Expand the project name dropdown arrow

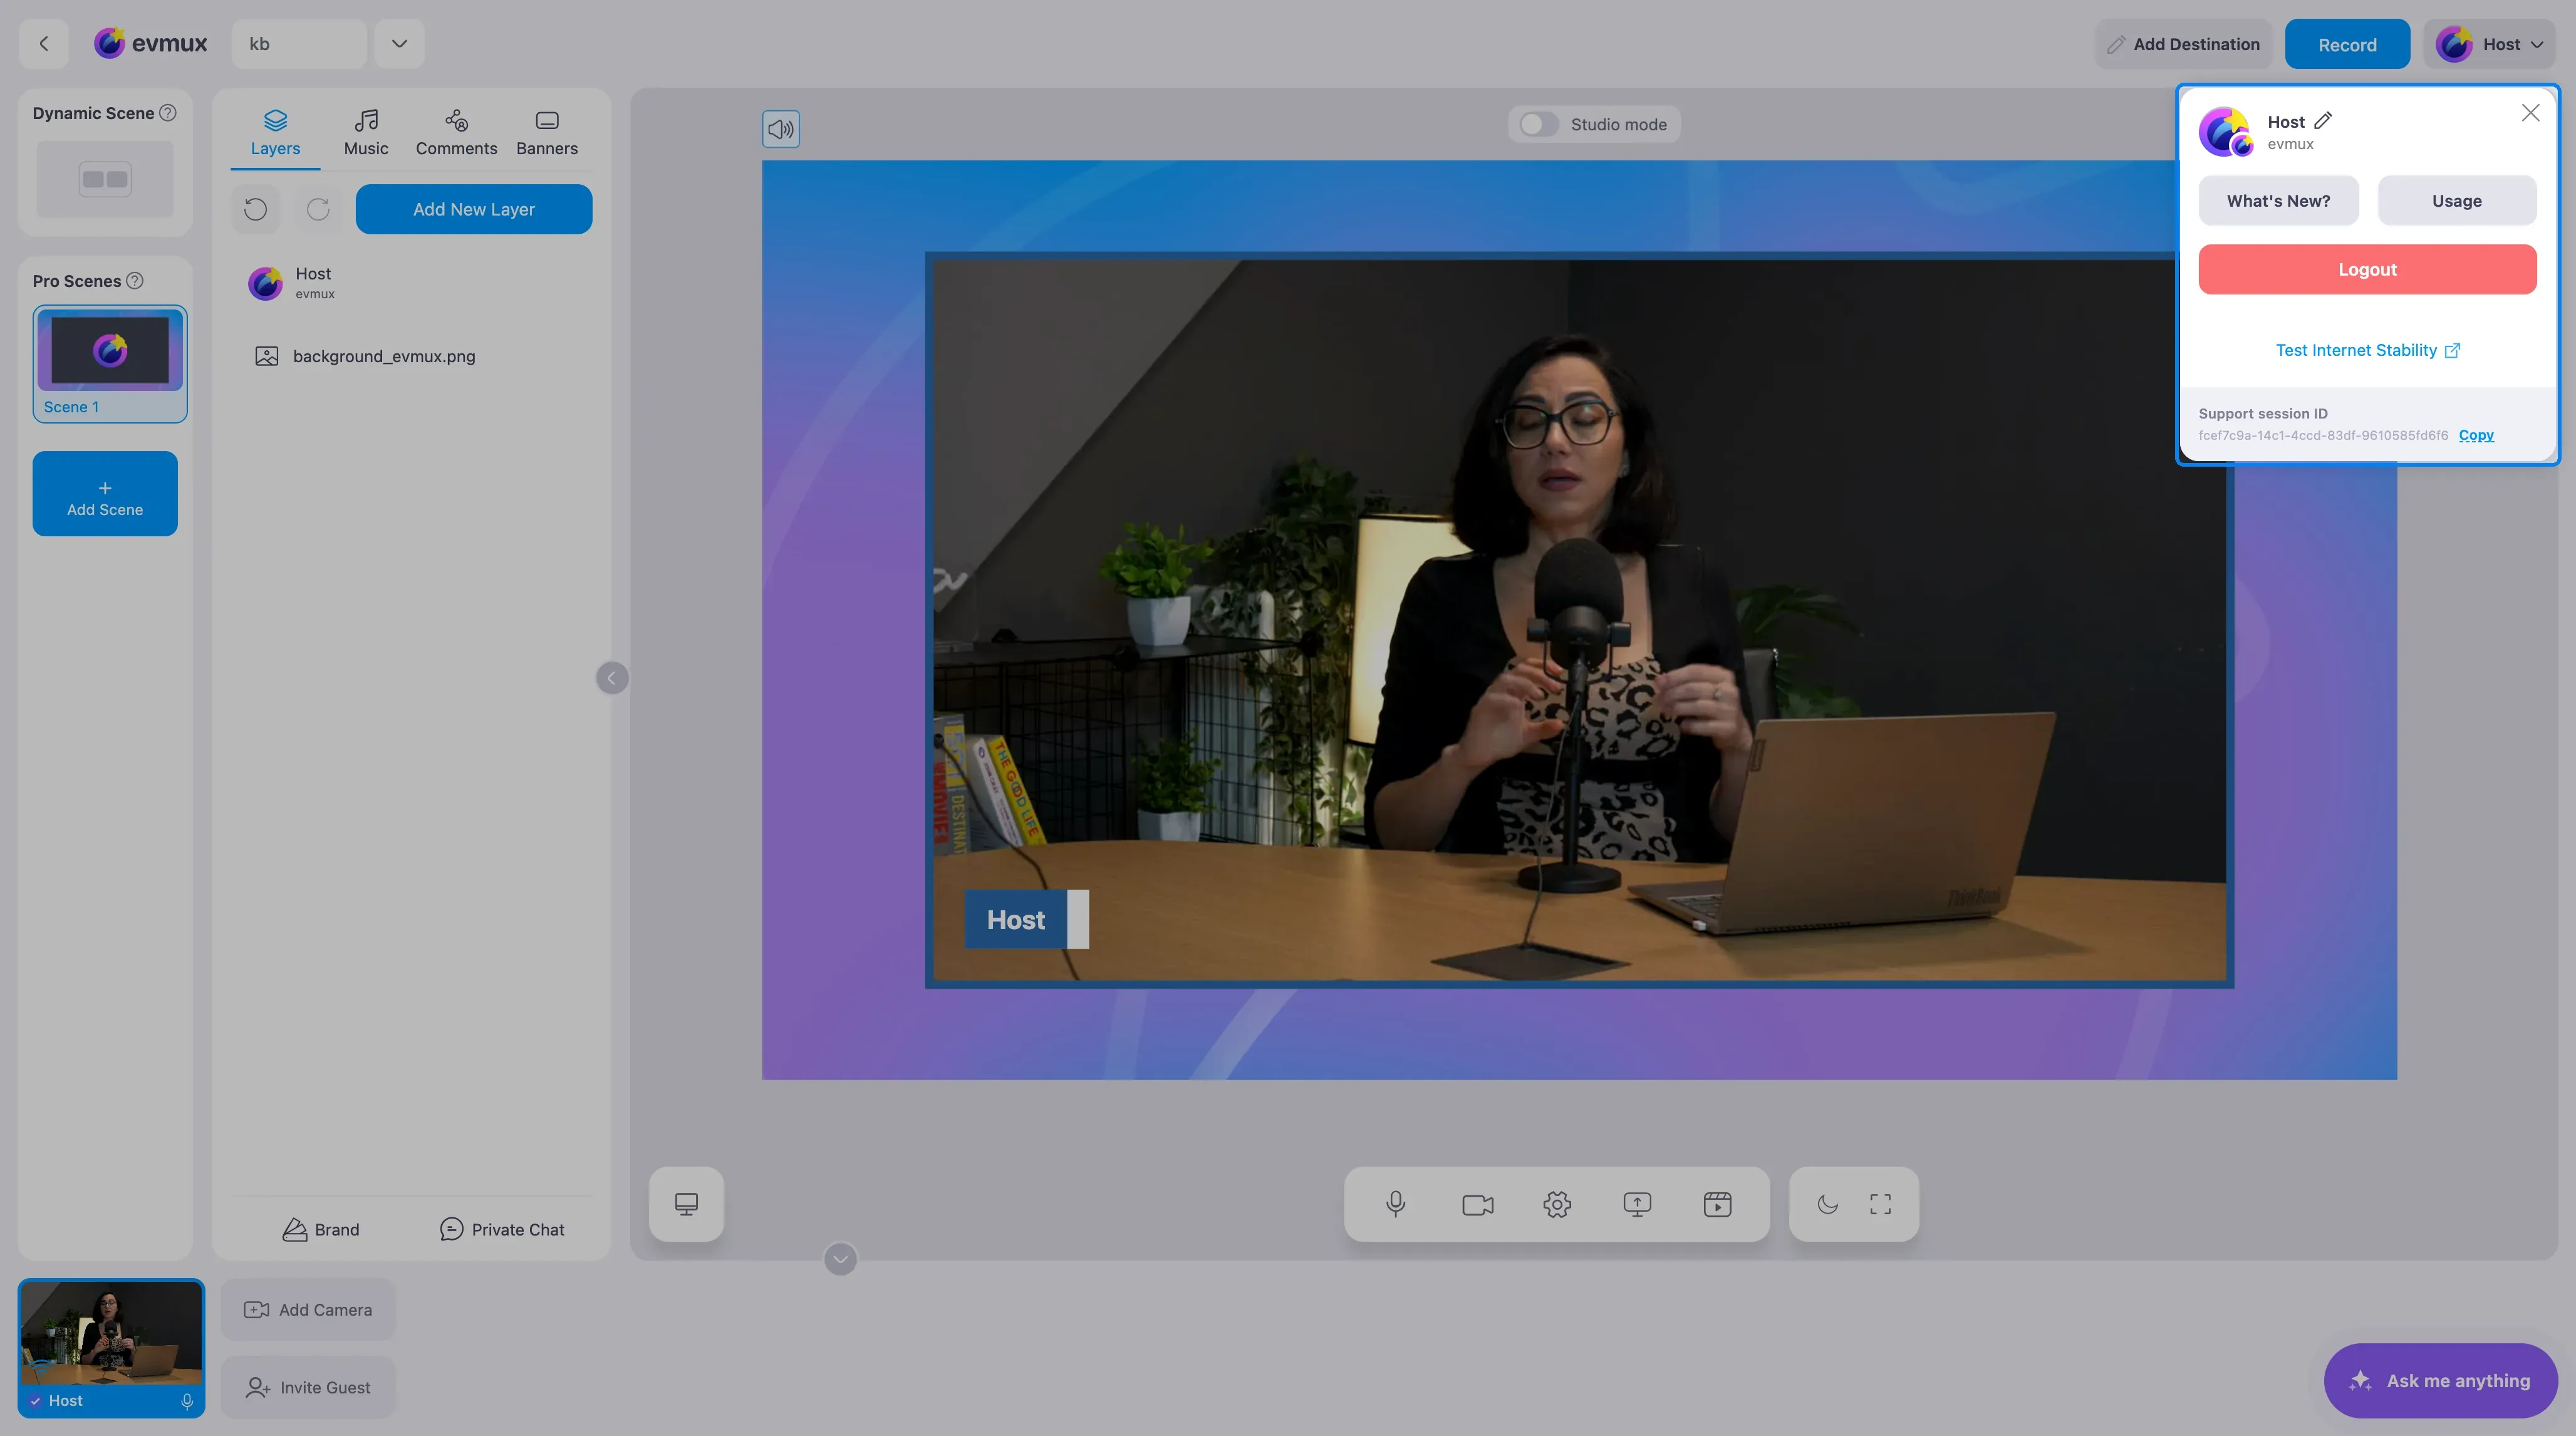[399, 44]
